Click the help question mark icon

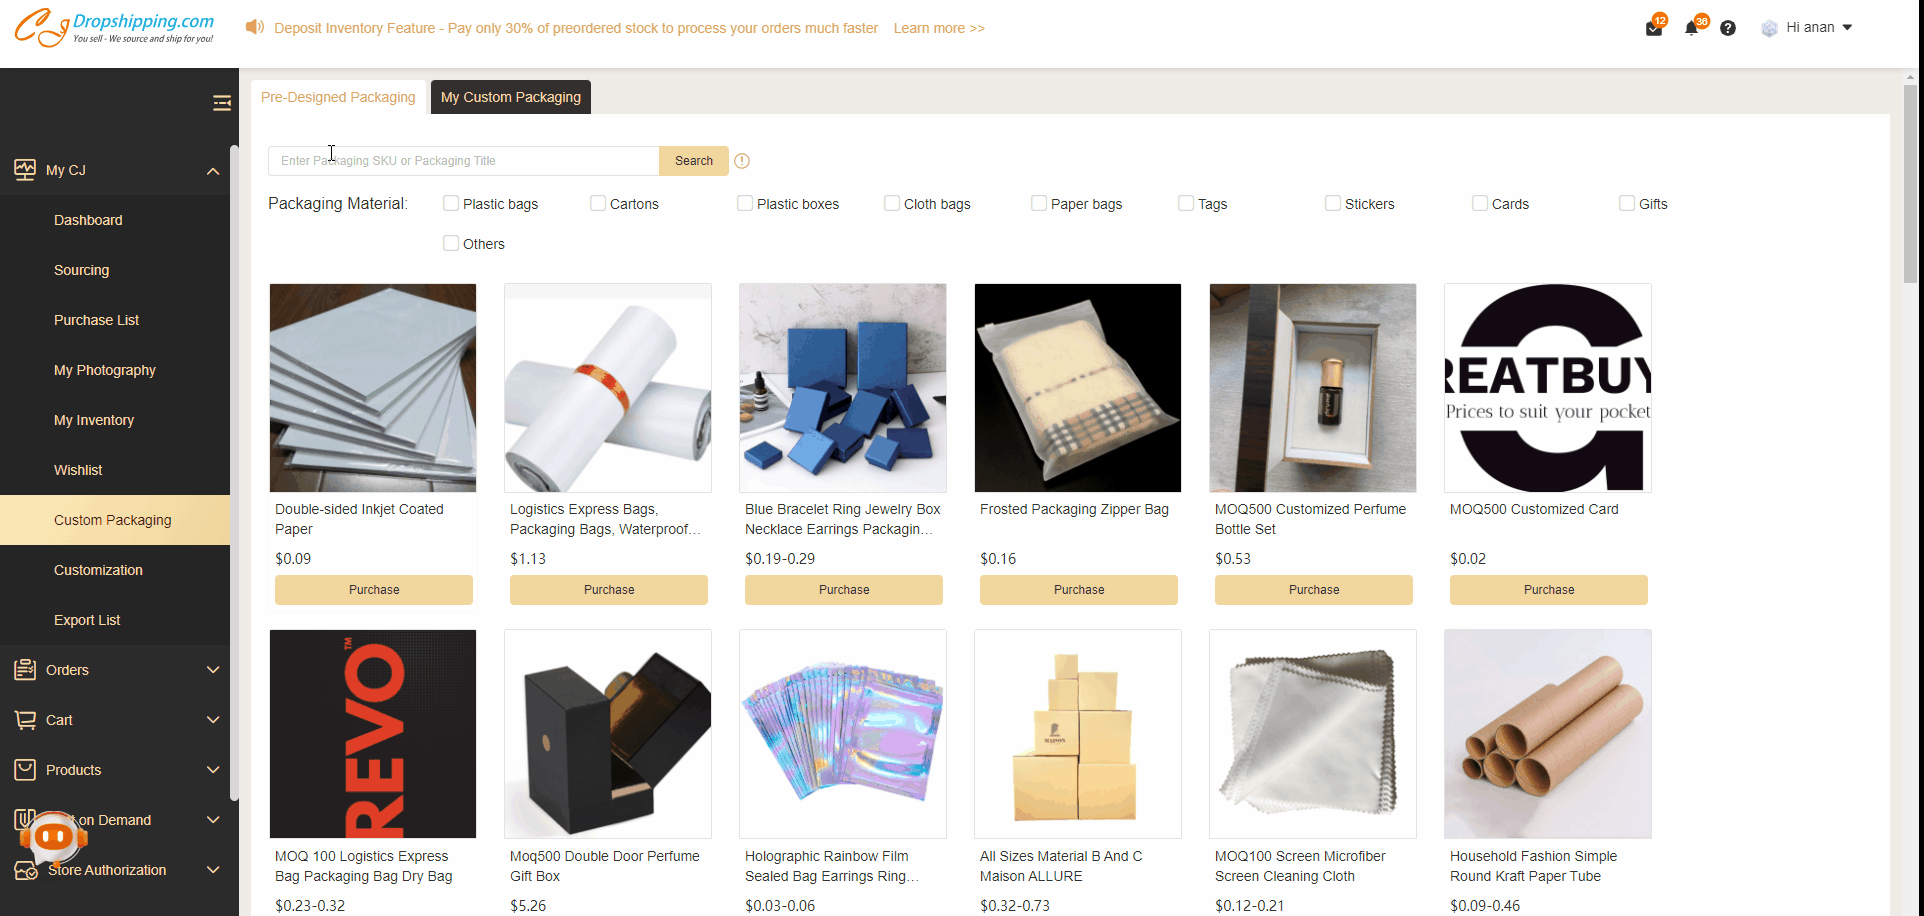(x=1728, y=28)
